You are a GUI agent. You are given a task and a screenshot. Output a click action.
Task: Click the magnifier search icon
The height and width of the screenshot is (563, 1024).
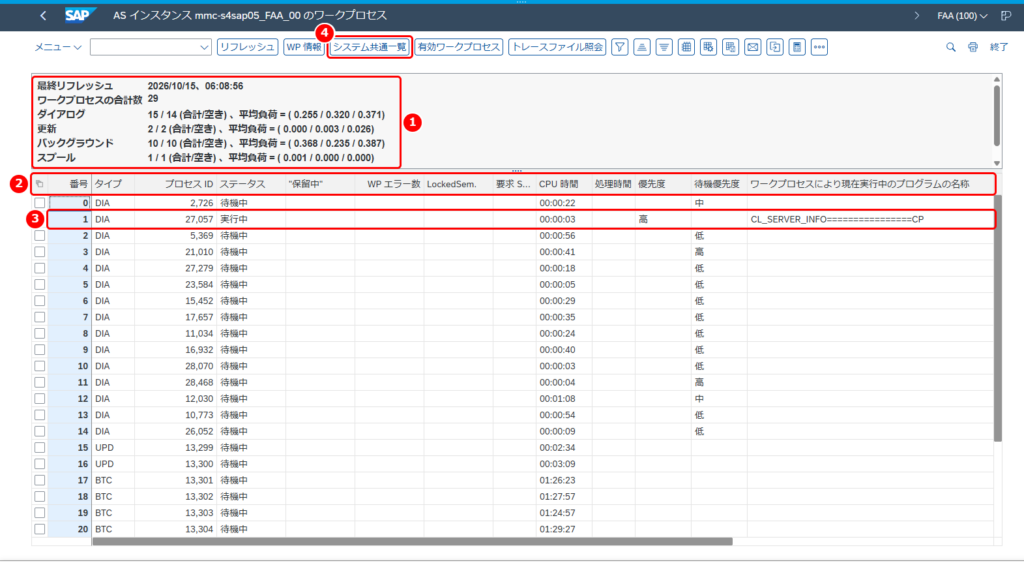pos(951,47)
